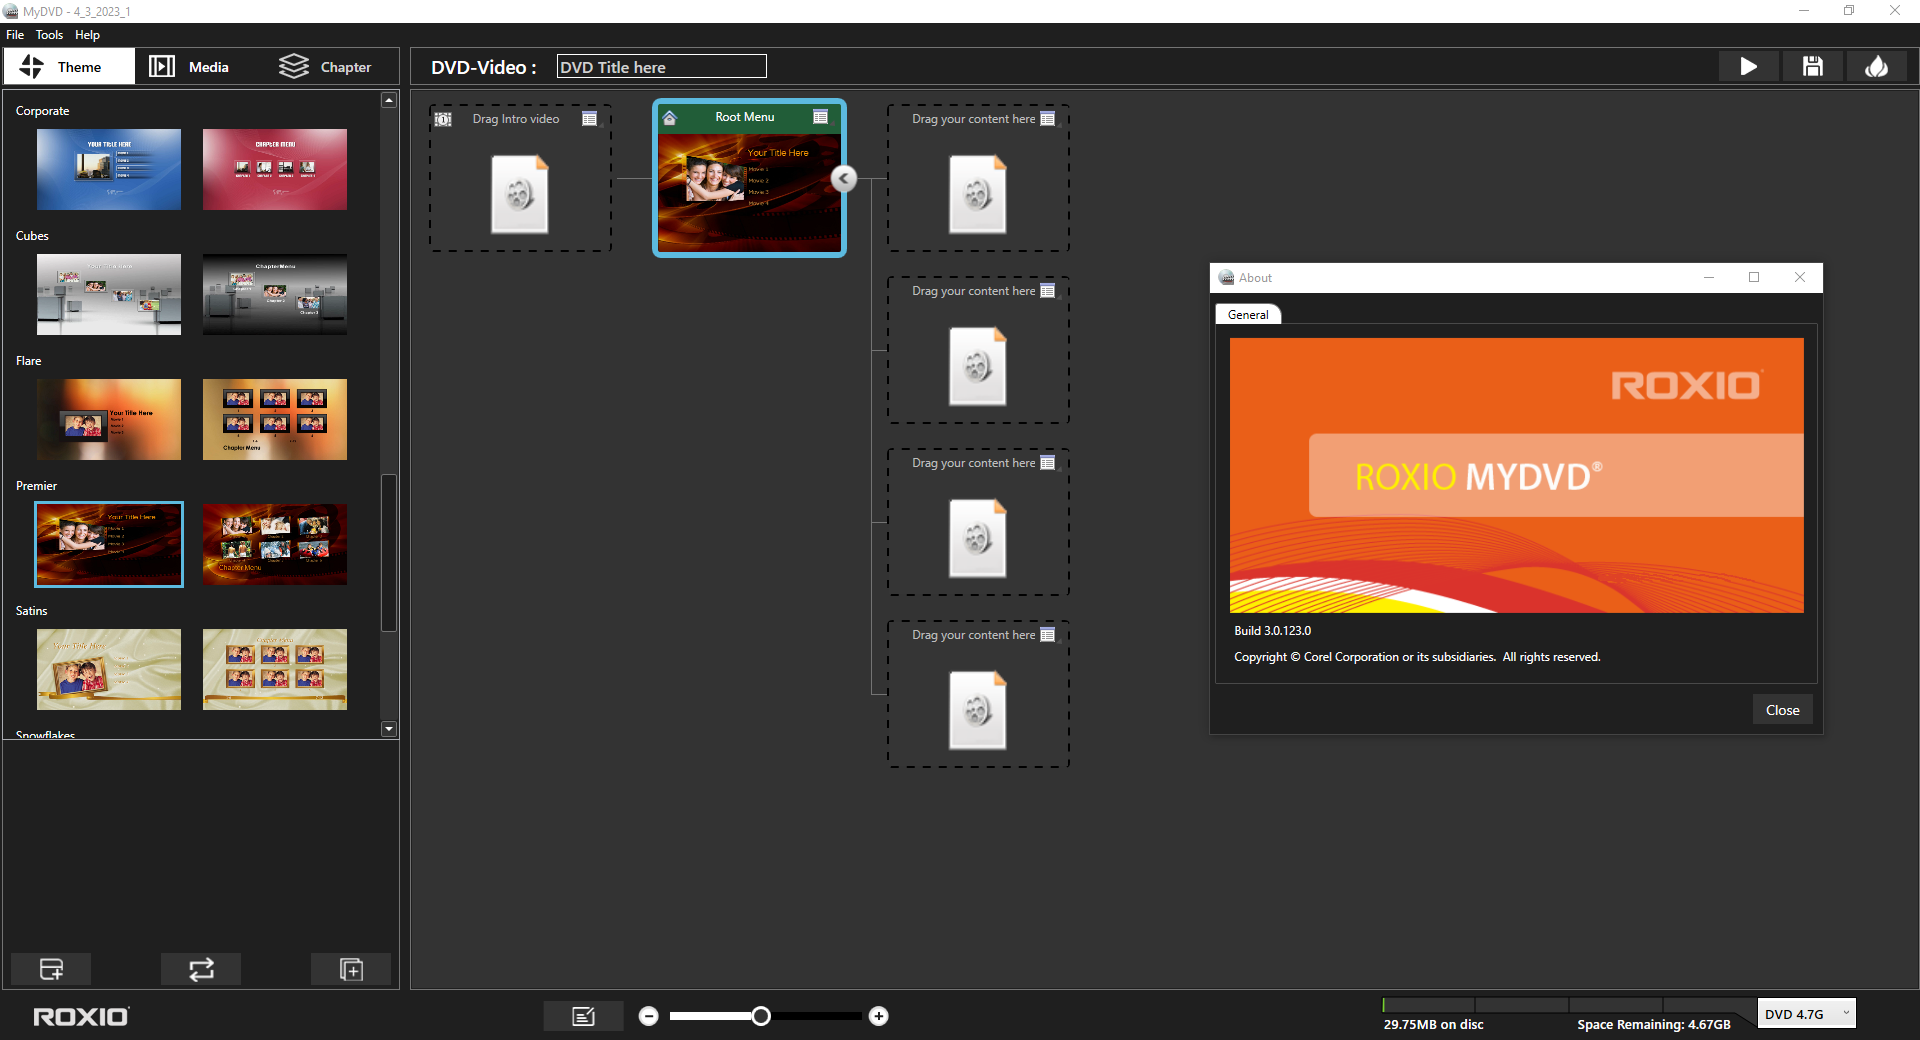Collapse the Root Menu tree arrow
Screen dimensions: 1920x1040
tap(844, 178)
